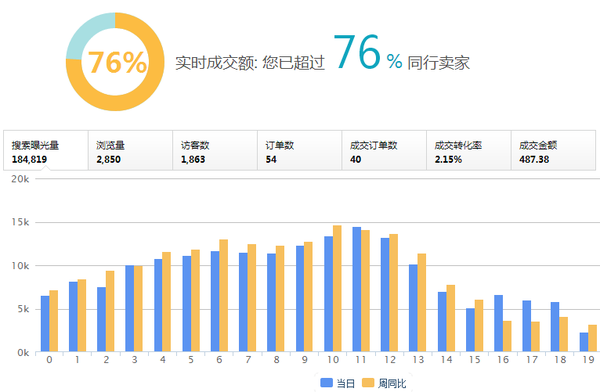Viewport: 600px width, 392px height.
Task: Click the blue bar at hour 18
Action: click(555, 327)
